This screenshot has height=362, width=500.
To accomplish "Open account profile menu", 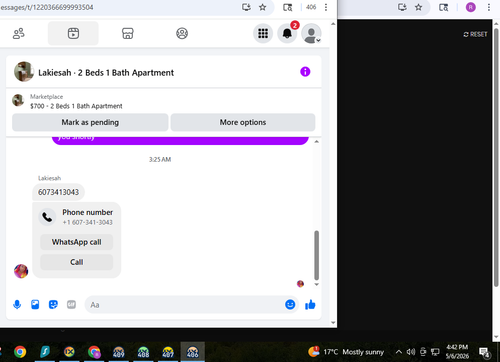I will (x=311, y=33).
